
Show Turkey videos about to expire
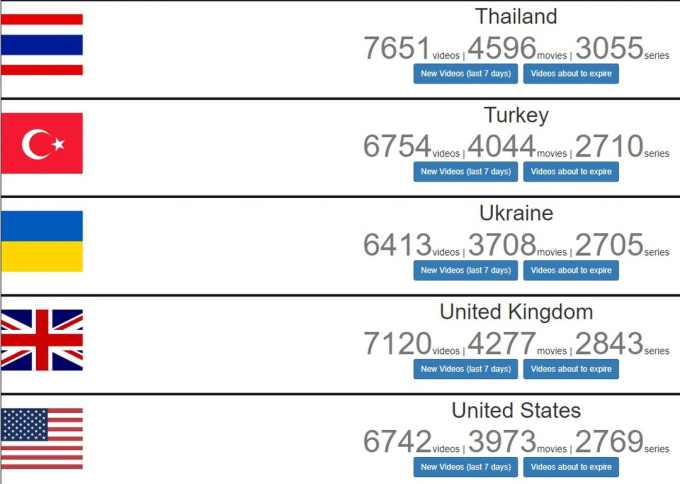(x=571, y=172)
